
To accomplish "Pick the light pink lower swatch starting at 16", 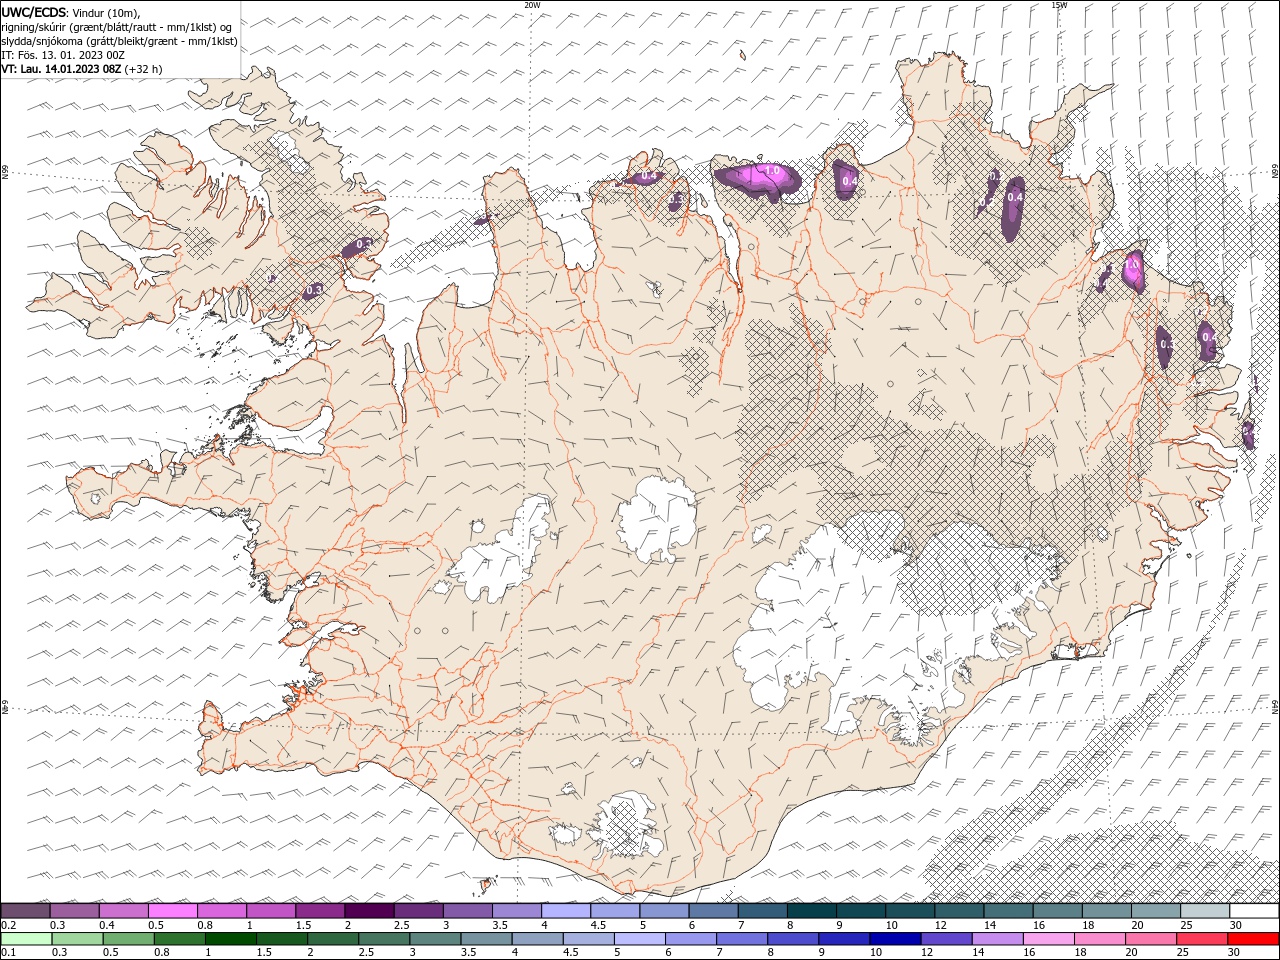I will (1049, 939).
